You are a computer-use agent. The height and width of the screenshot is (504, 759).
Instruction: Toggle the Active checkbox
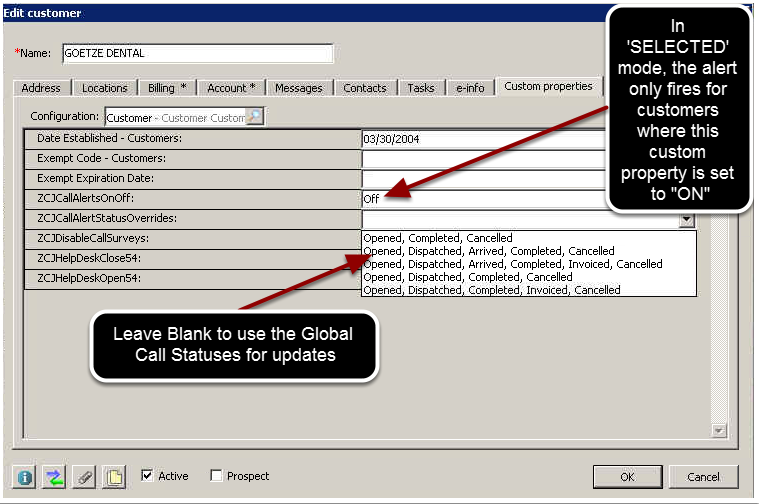click(147, 475)
